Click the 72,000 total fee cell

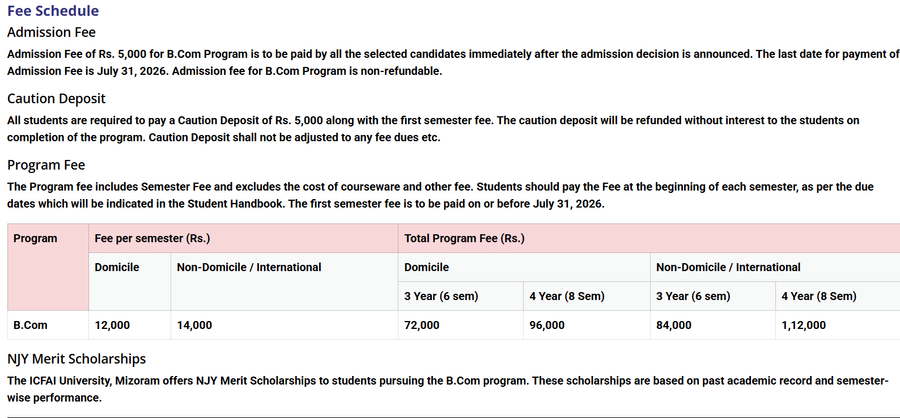tap(421, 325)
